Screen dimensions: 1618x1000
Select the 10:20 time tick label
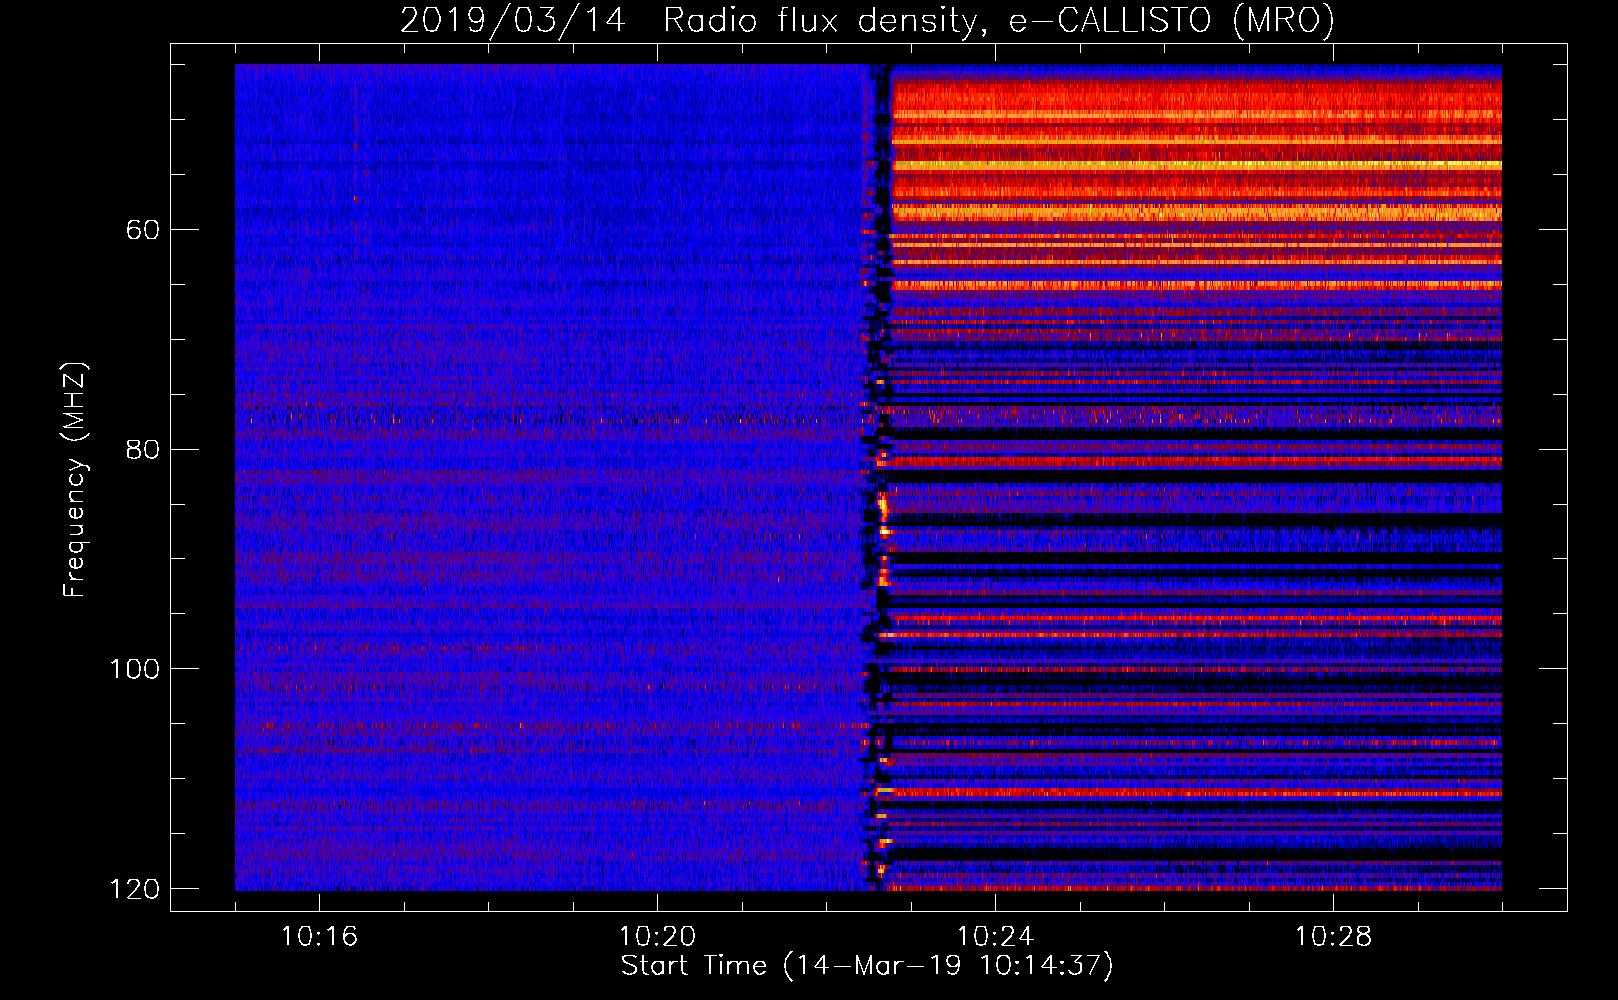[657, 937]
